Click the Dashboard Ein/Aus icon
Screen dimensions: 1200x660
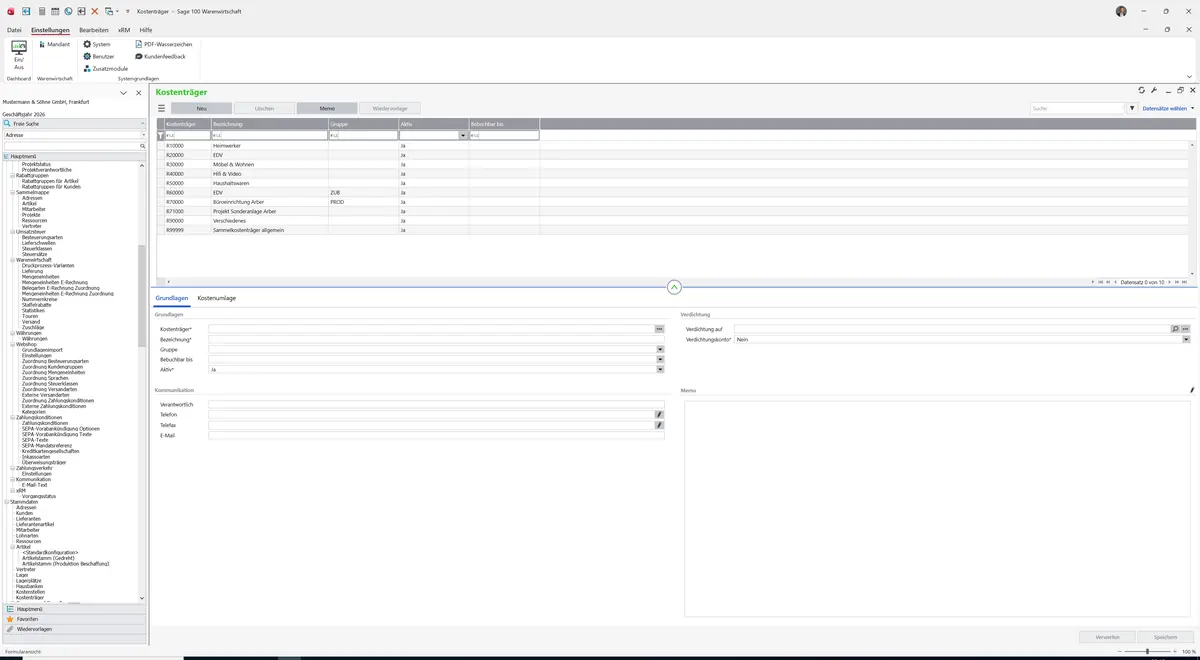coord(19,54)
